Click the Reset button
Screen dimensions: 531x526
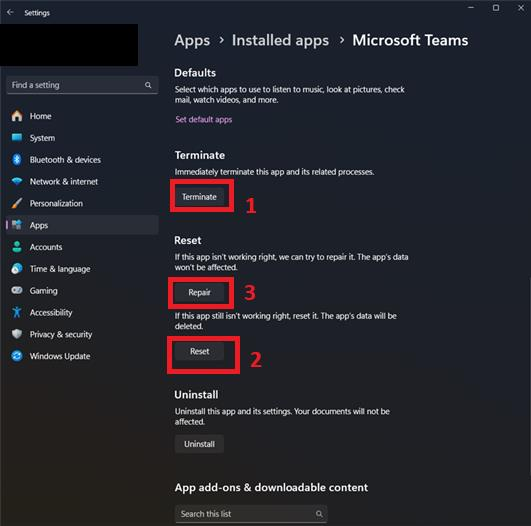click(199, 351)
